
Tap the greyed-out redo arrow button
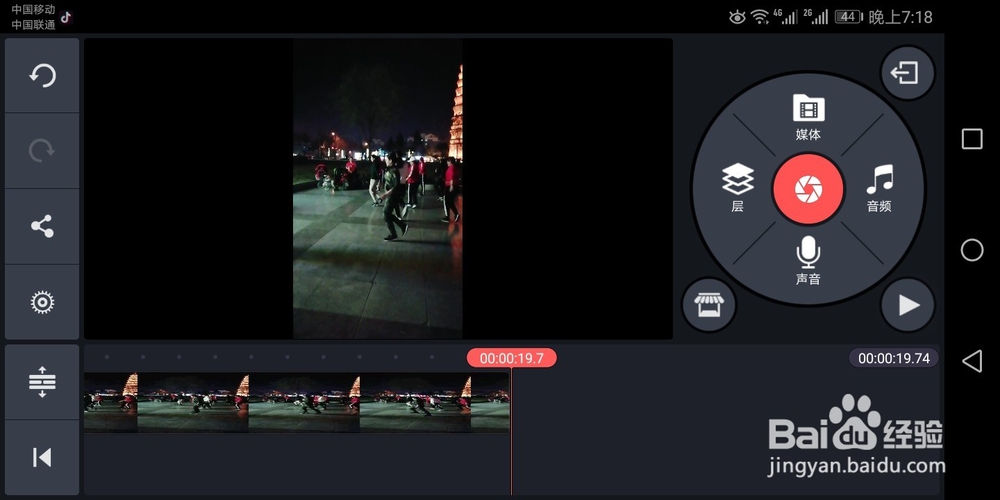click(42, 151)
